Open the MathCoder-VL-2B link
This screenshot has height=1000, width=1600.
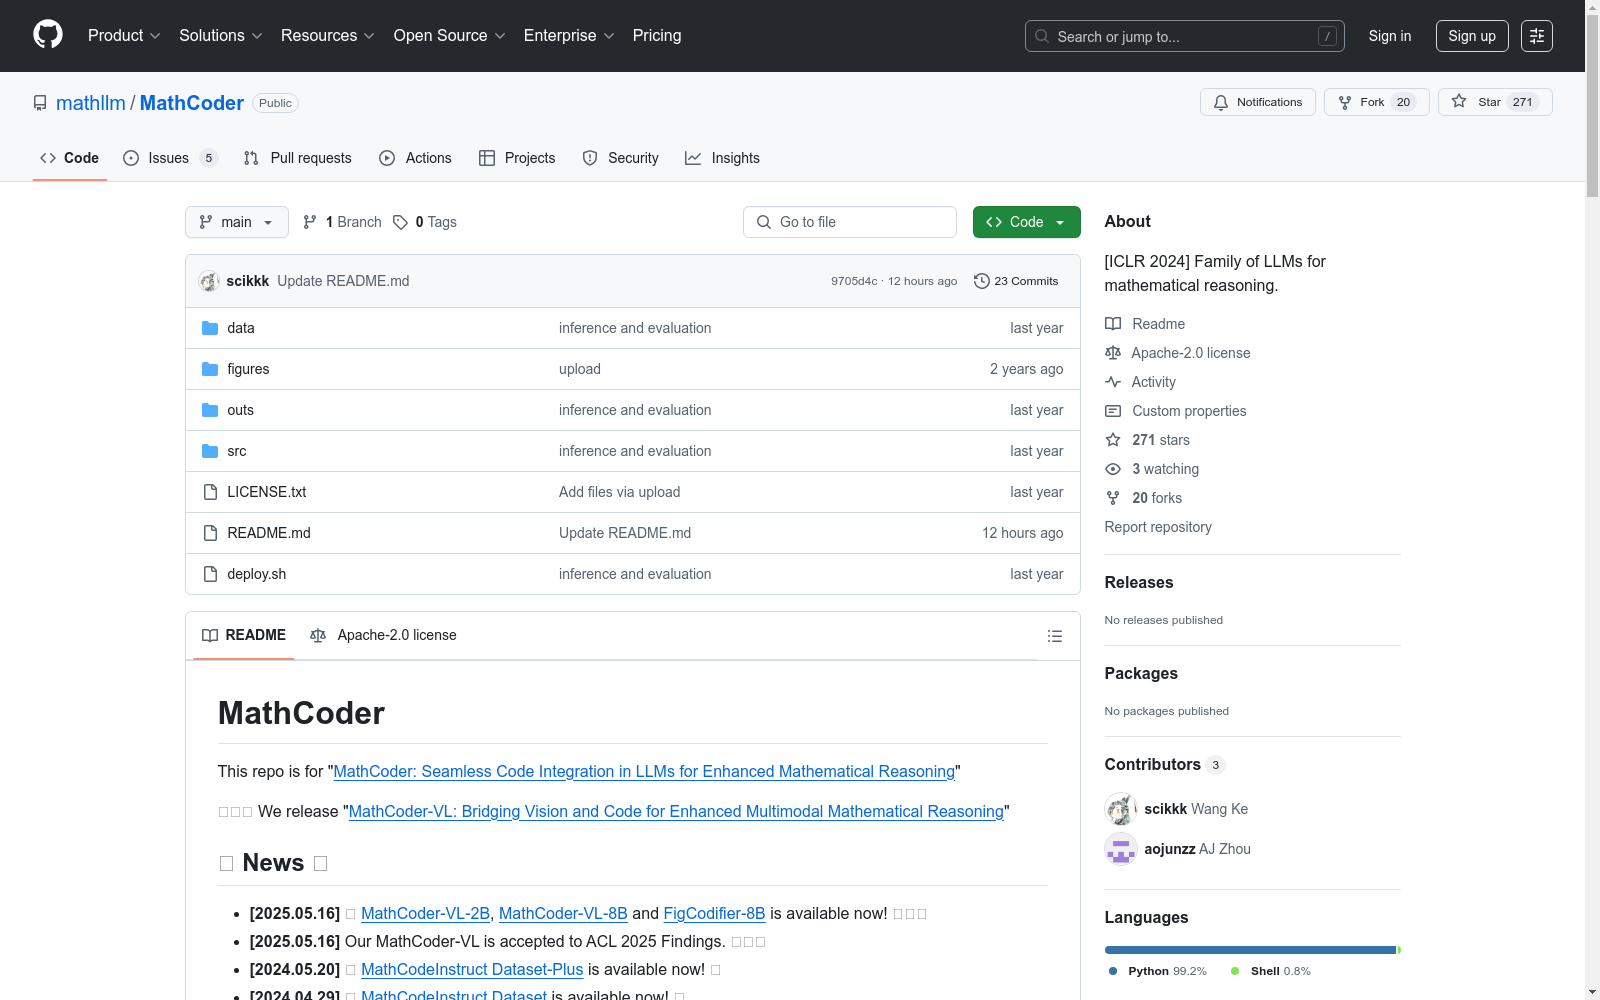pos(425,913)
